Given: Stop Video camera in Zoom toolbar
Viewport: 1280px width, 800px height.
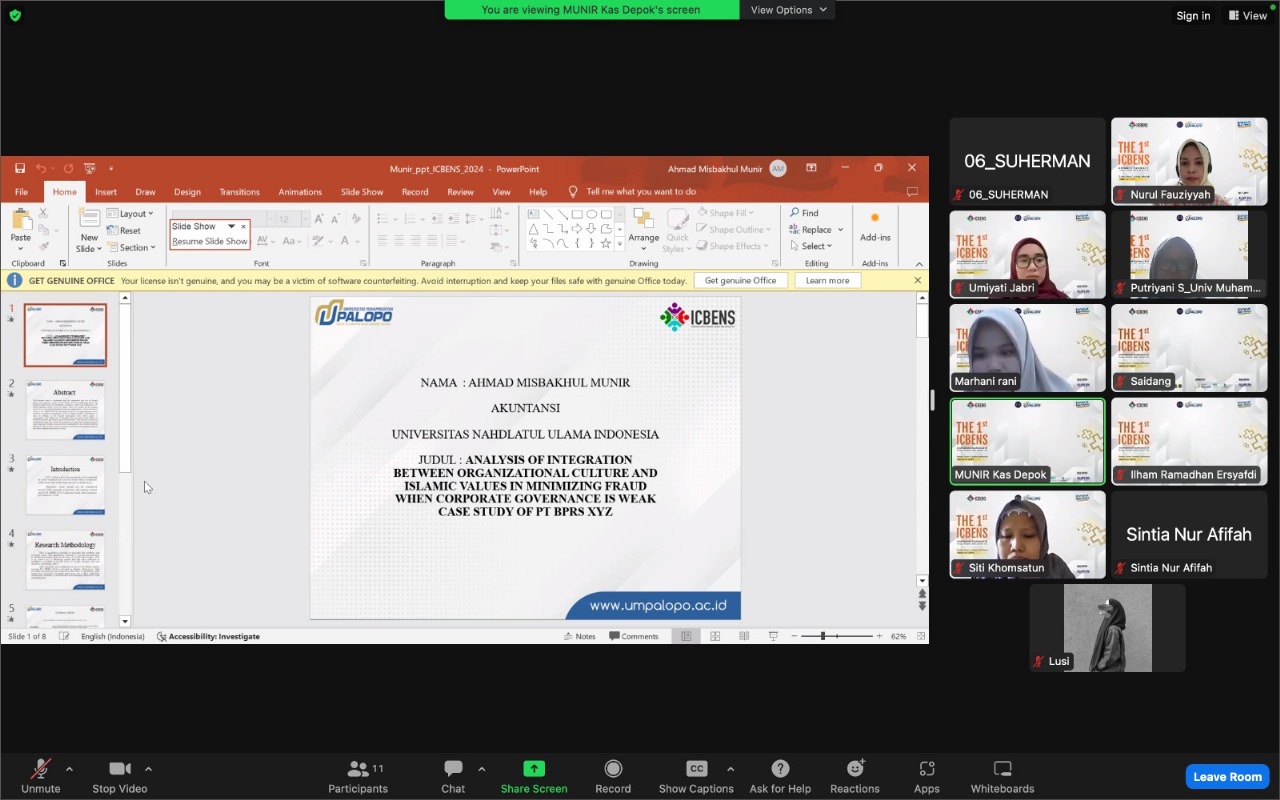Looking at the screenshot, I should [120, 770].
